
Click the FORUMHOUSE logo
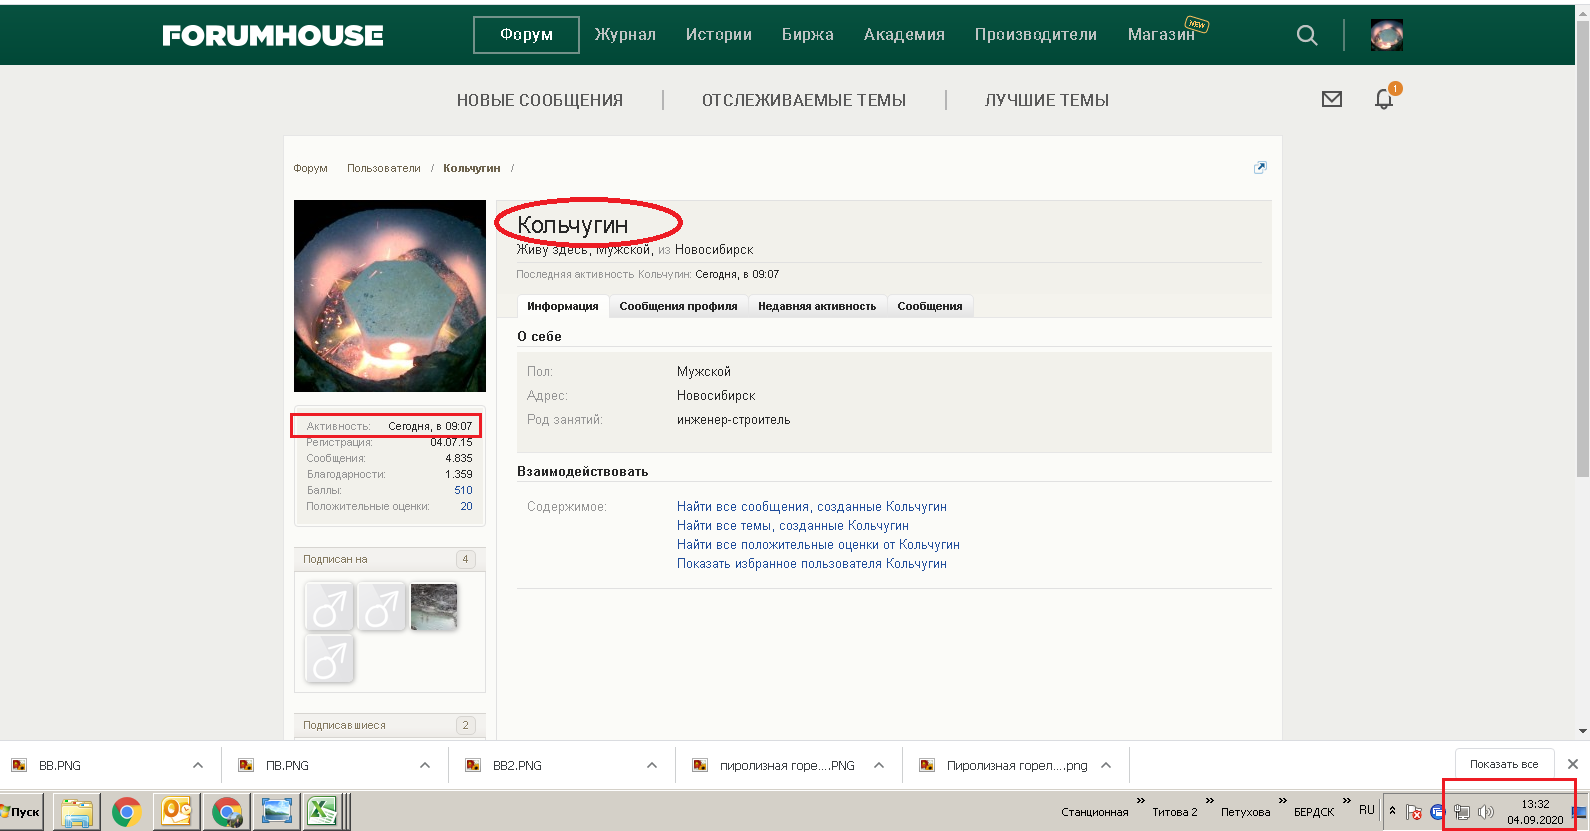(273, 36)
